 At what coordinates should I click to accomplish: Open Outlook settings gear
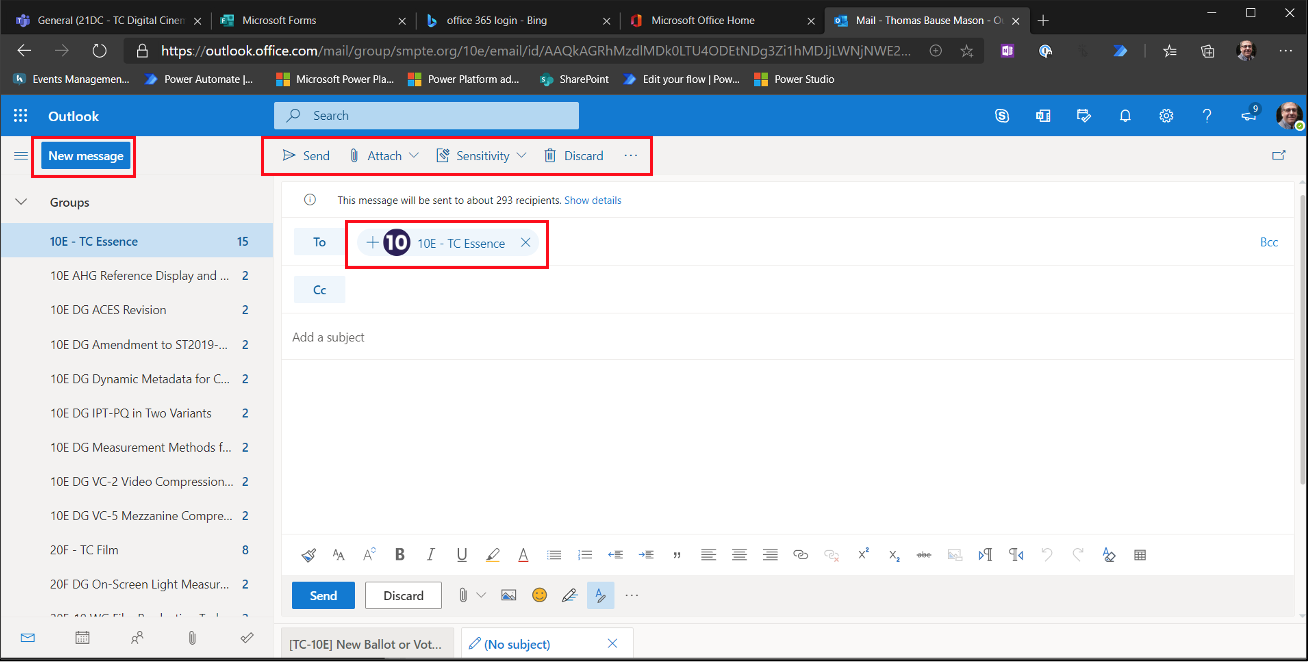pyautogui.click(x=1166, y=115)
